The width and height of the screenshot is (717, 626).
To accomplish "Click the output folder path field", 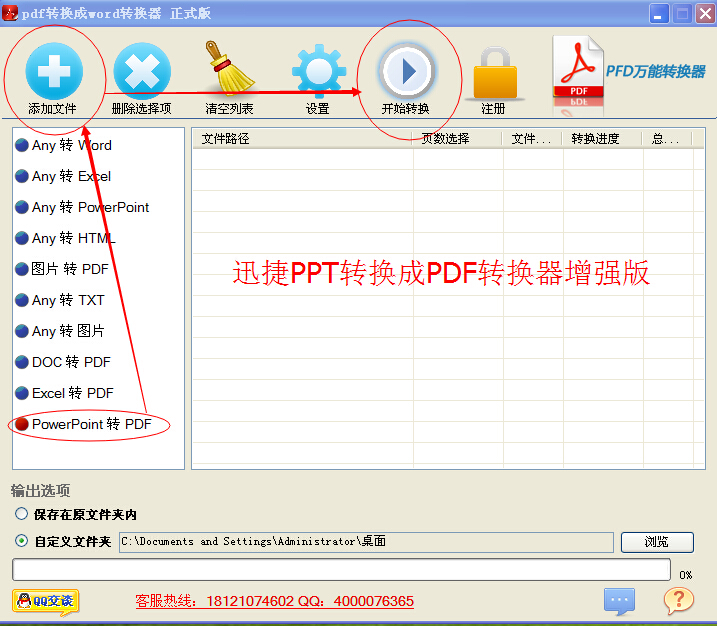I will [366, 542].
